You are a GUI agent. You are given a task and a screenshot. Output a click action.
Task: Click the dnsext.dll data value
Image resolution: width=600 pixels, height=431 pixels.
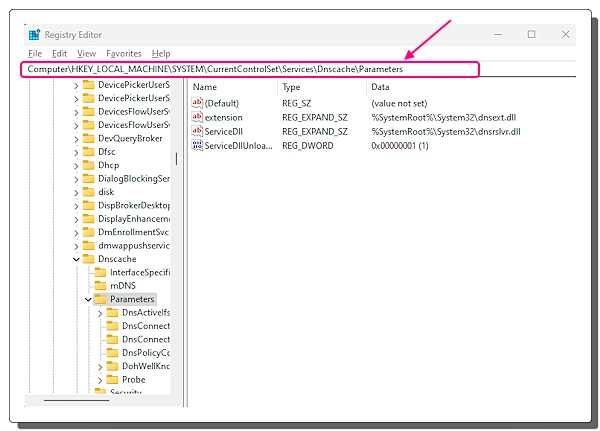pyautogui.click(x=443, y=118)
